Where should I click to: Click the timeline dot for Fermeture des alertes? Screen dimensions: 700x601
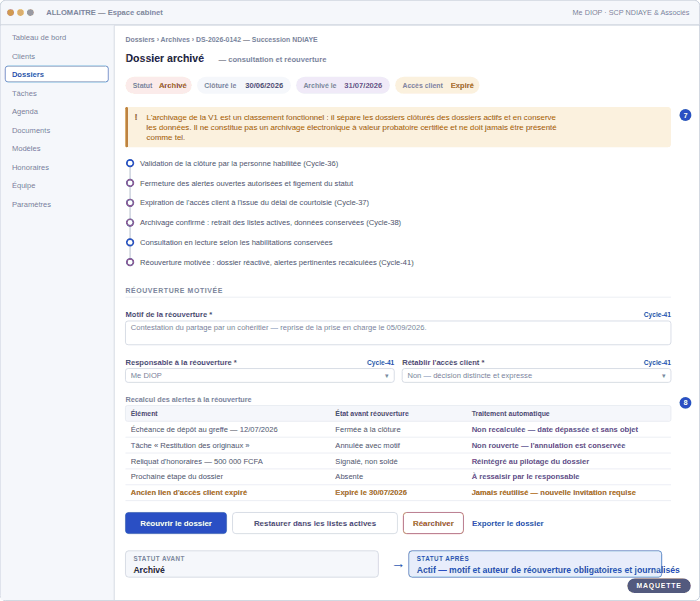tap(130, 183)
